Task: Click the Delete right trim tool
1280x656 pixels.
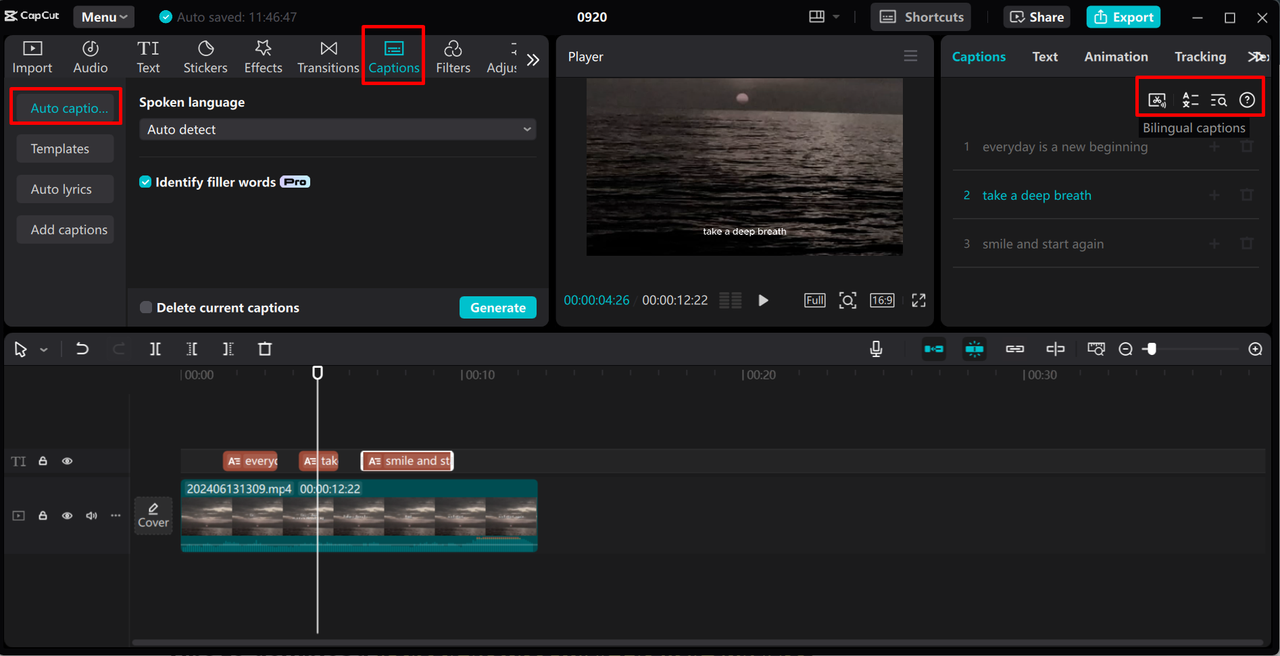Action: (x=229, y=349)
